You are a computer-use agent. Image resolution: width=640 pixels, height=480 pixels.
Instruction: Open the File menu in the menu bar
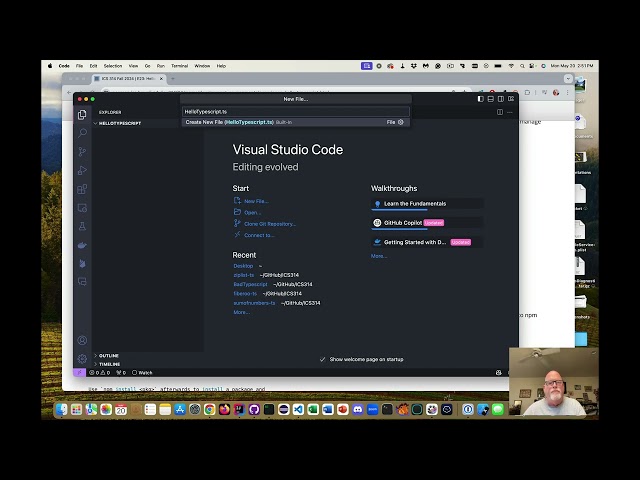click(79, 66)
